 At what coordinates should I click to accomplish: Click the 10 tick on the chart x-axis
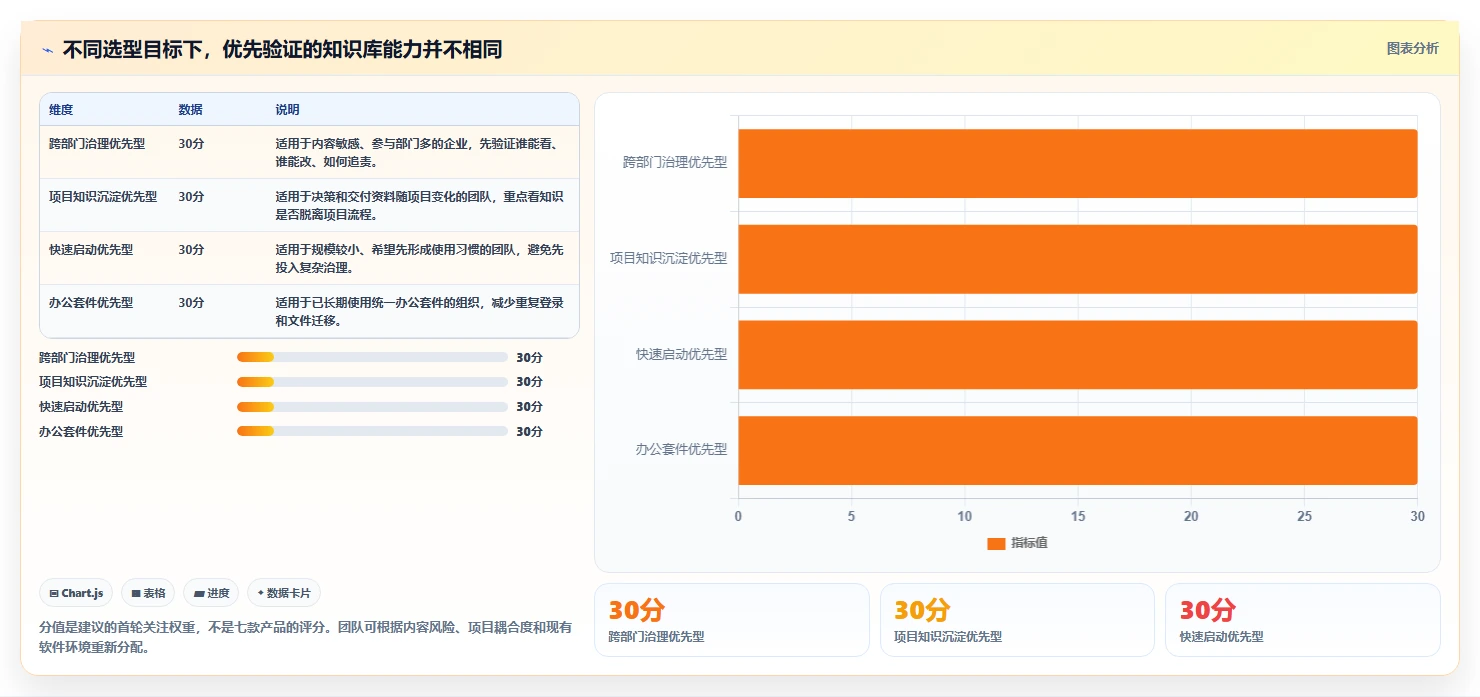pyautogui.click(x=965, y=516)
